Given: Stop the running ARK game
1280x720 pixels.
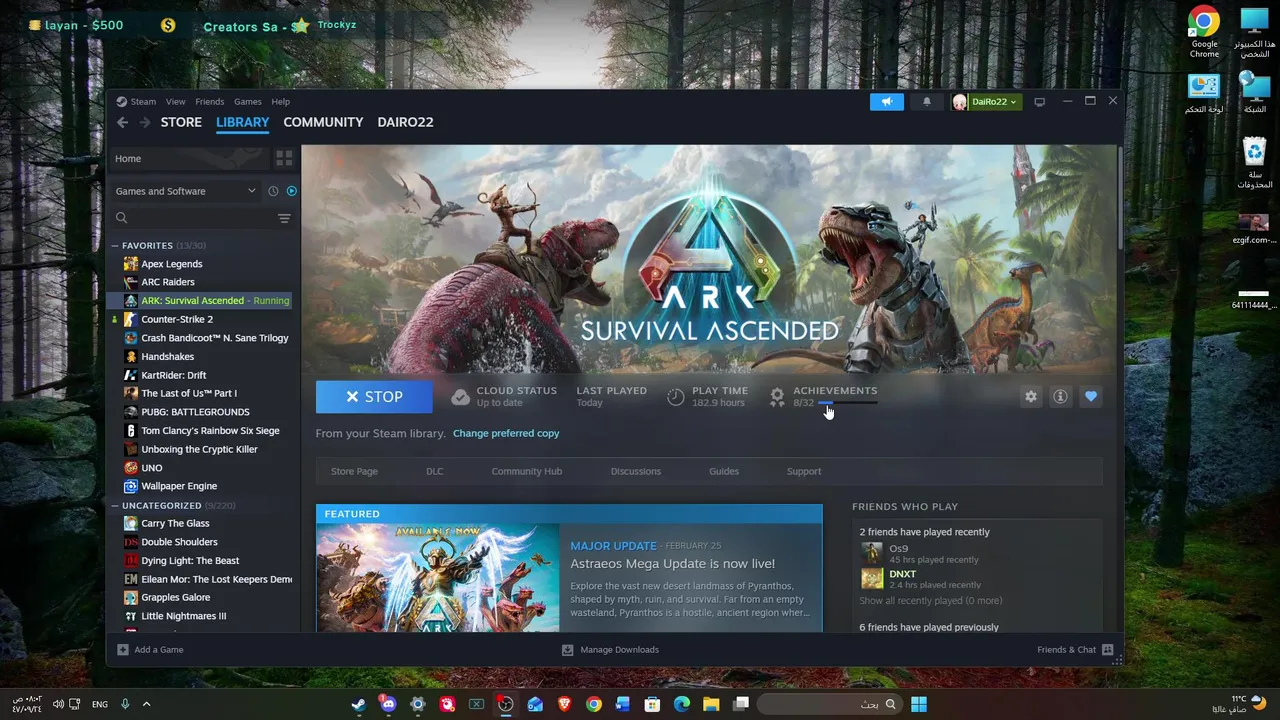Looking at the screenshot, I should (374, 397).
